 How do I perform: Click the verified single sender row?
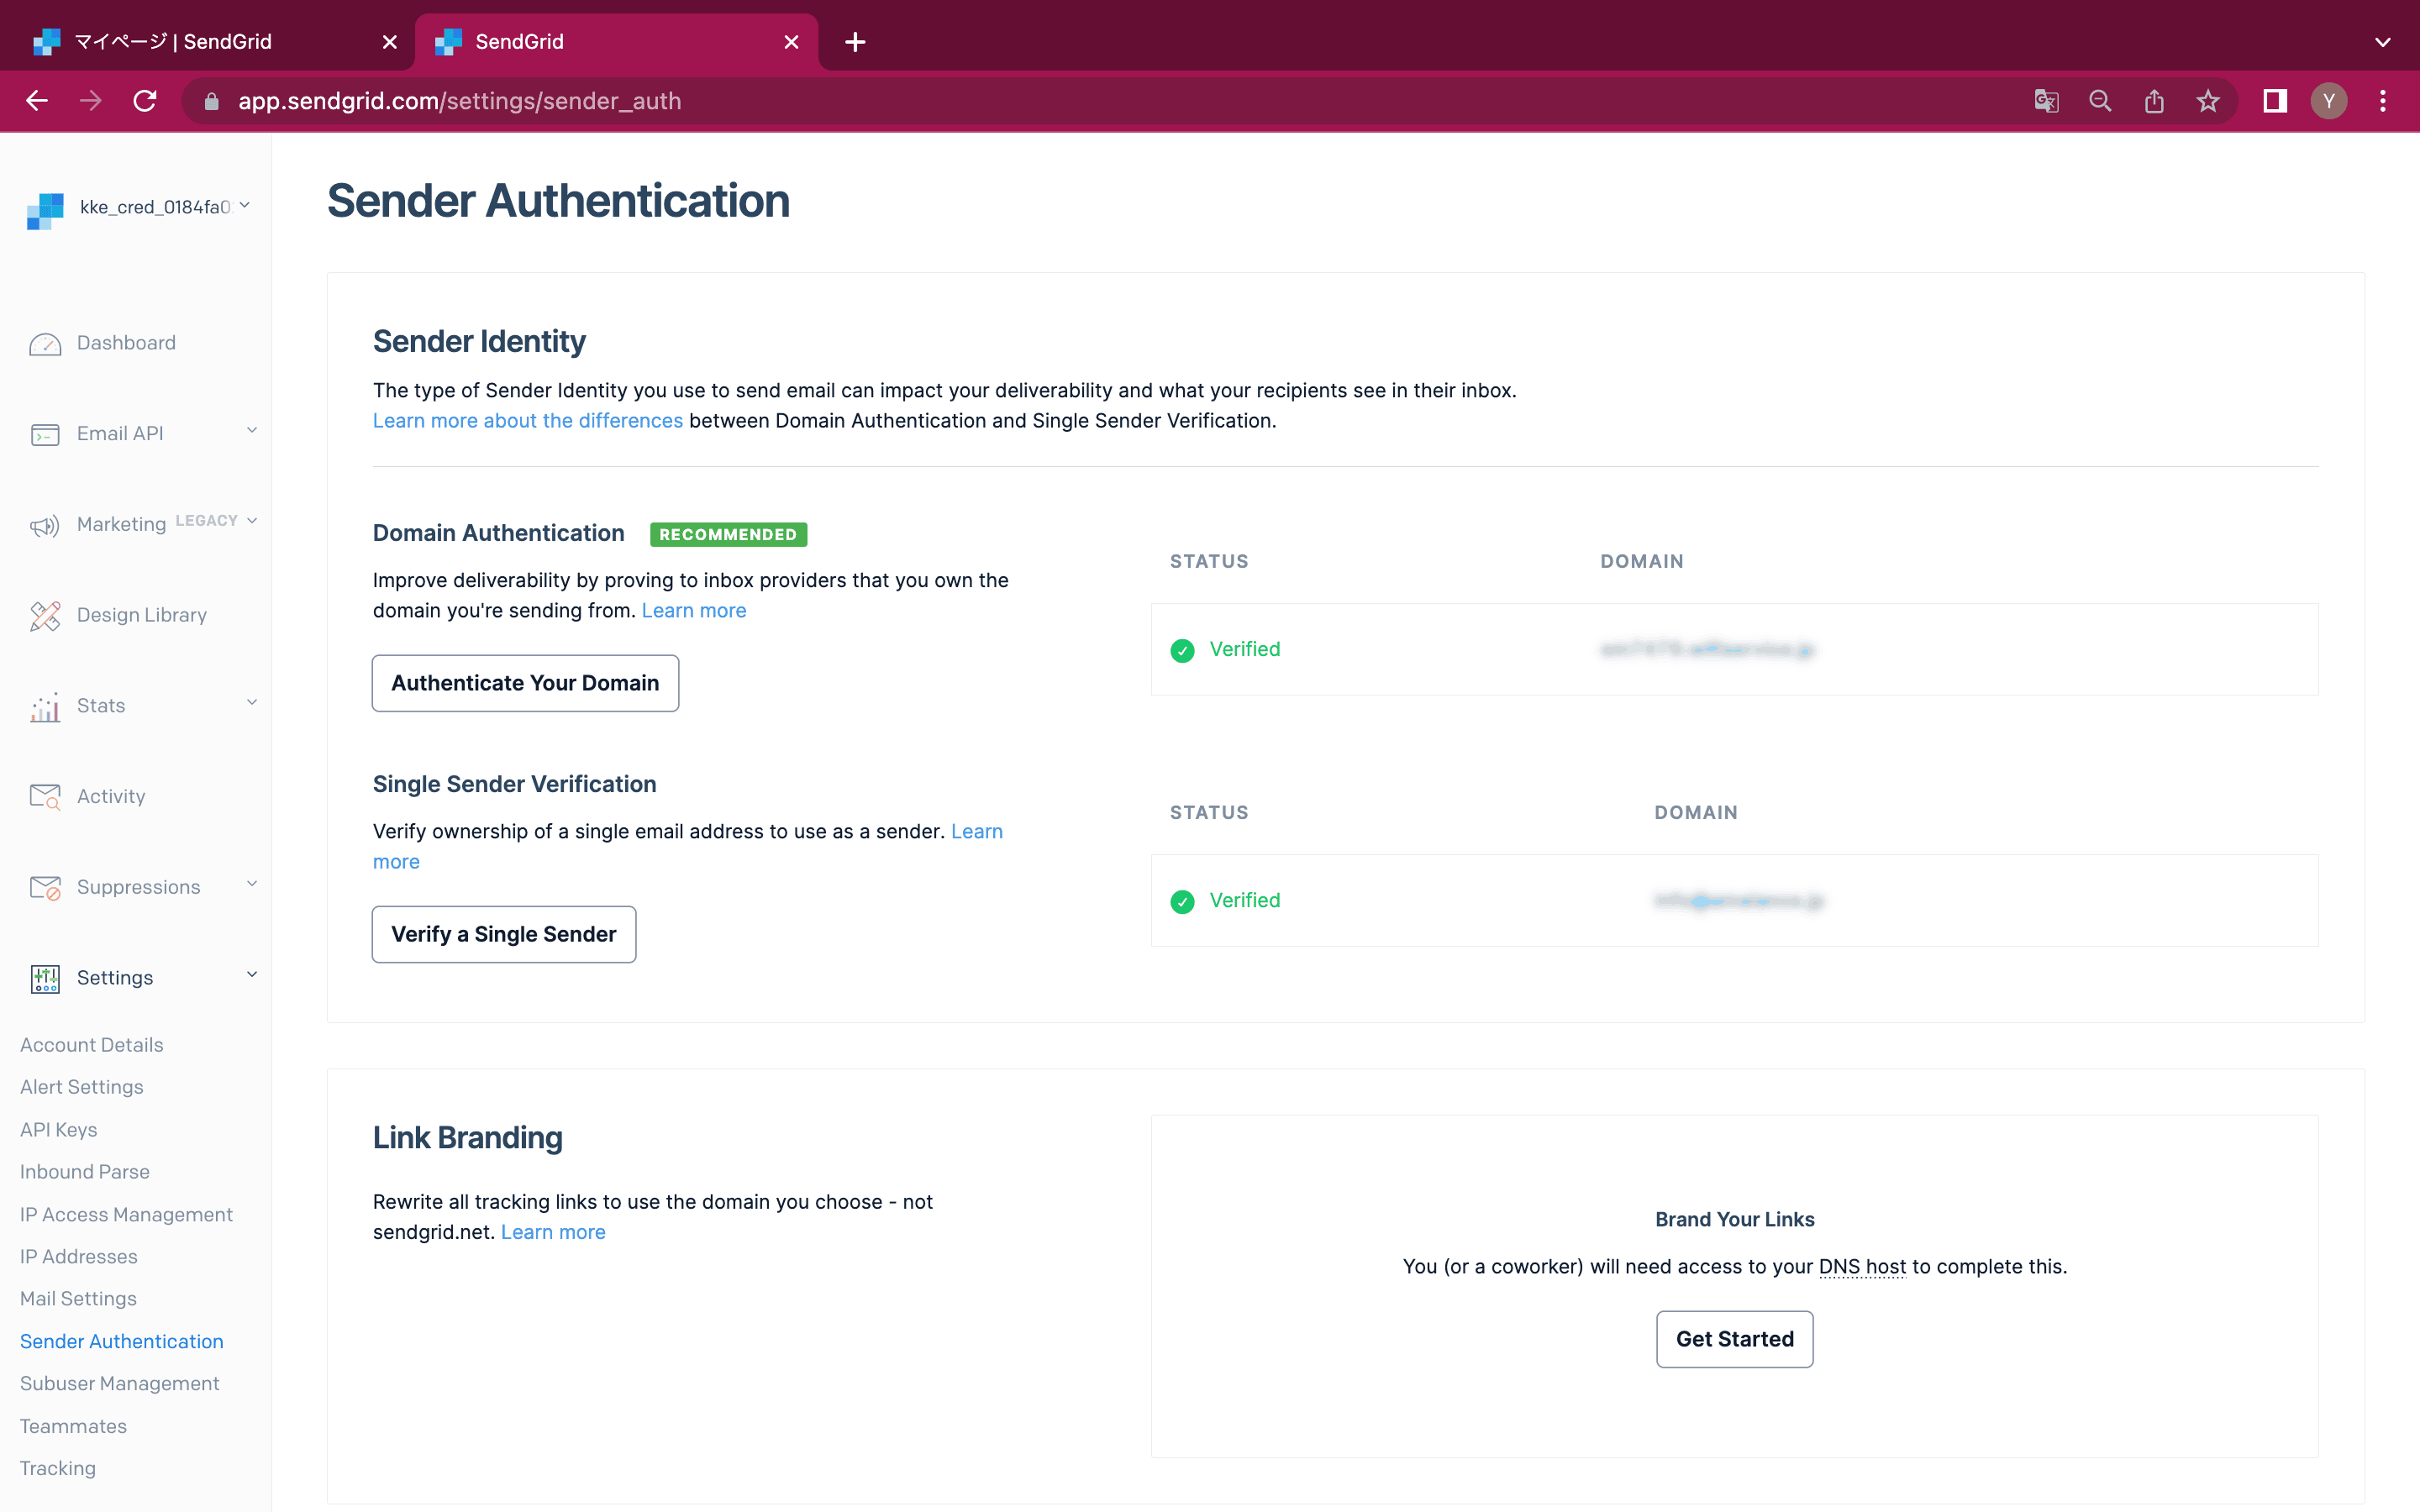pos(1735,901)
